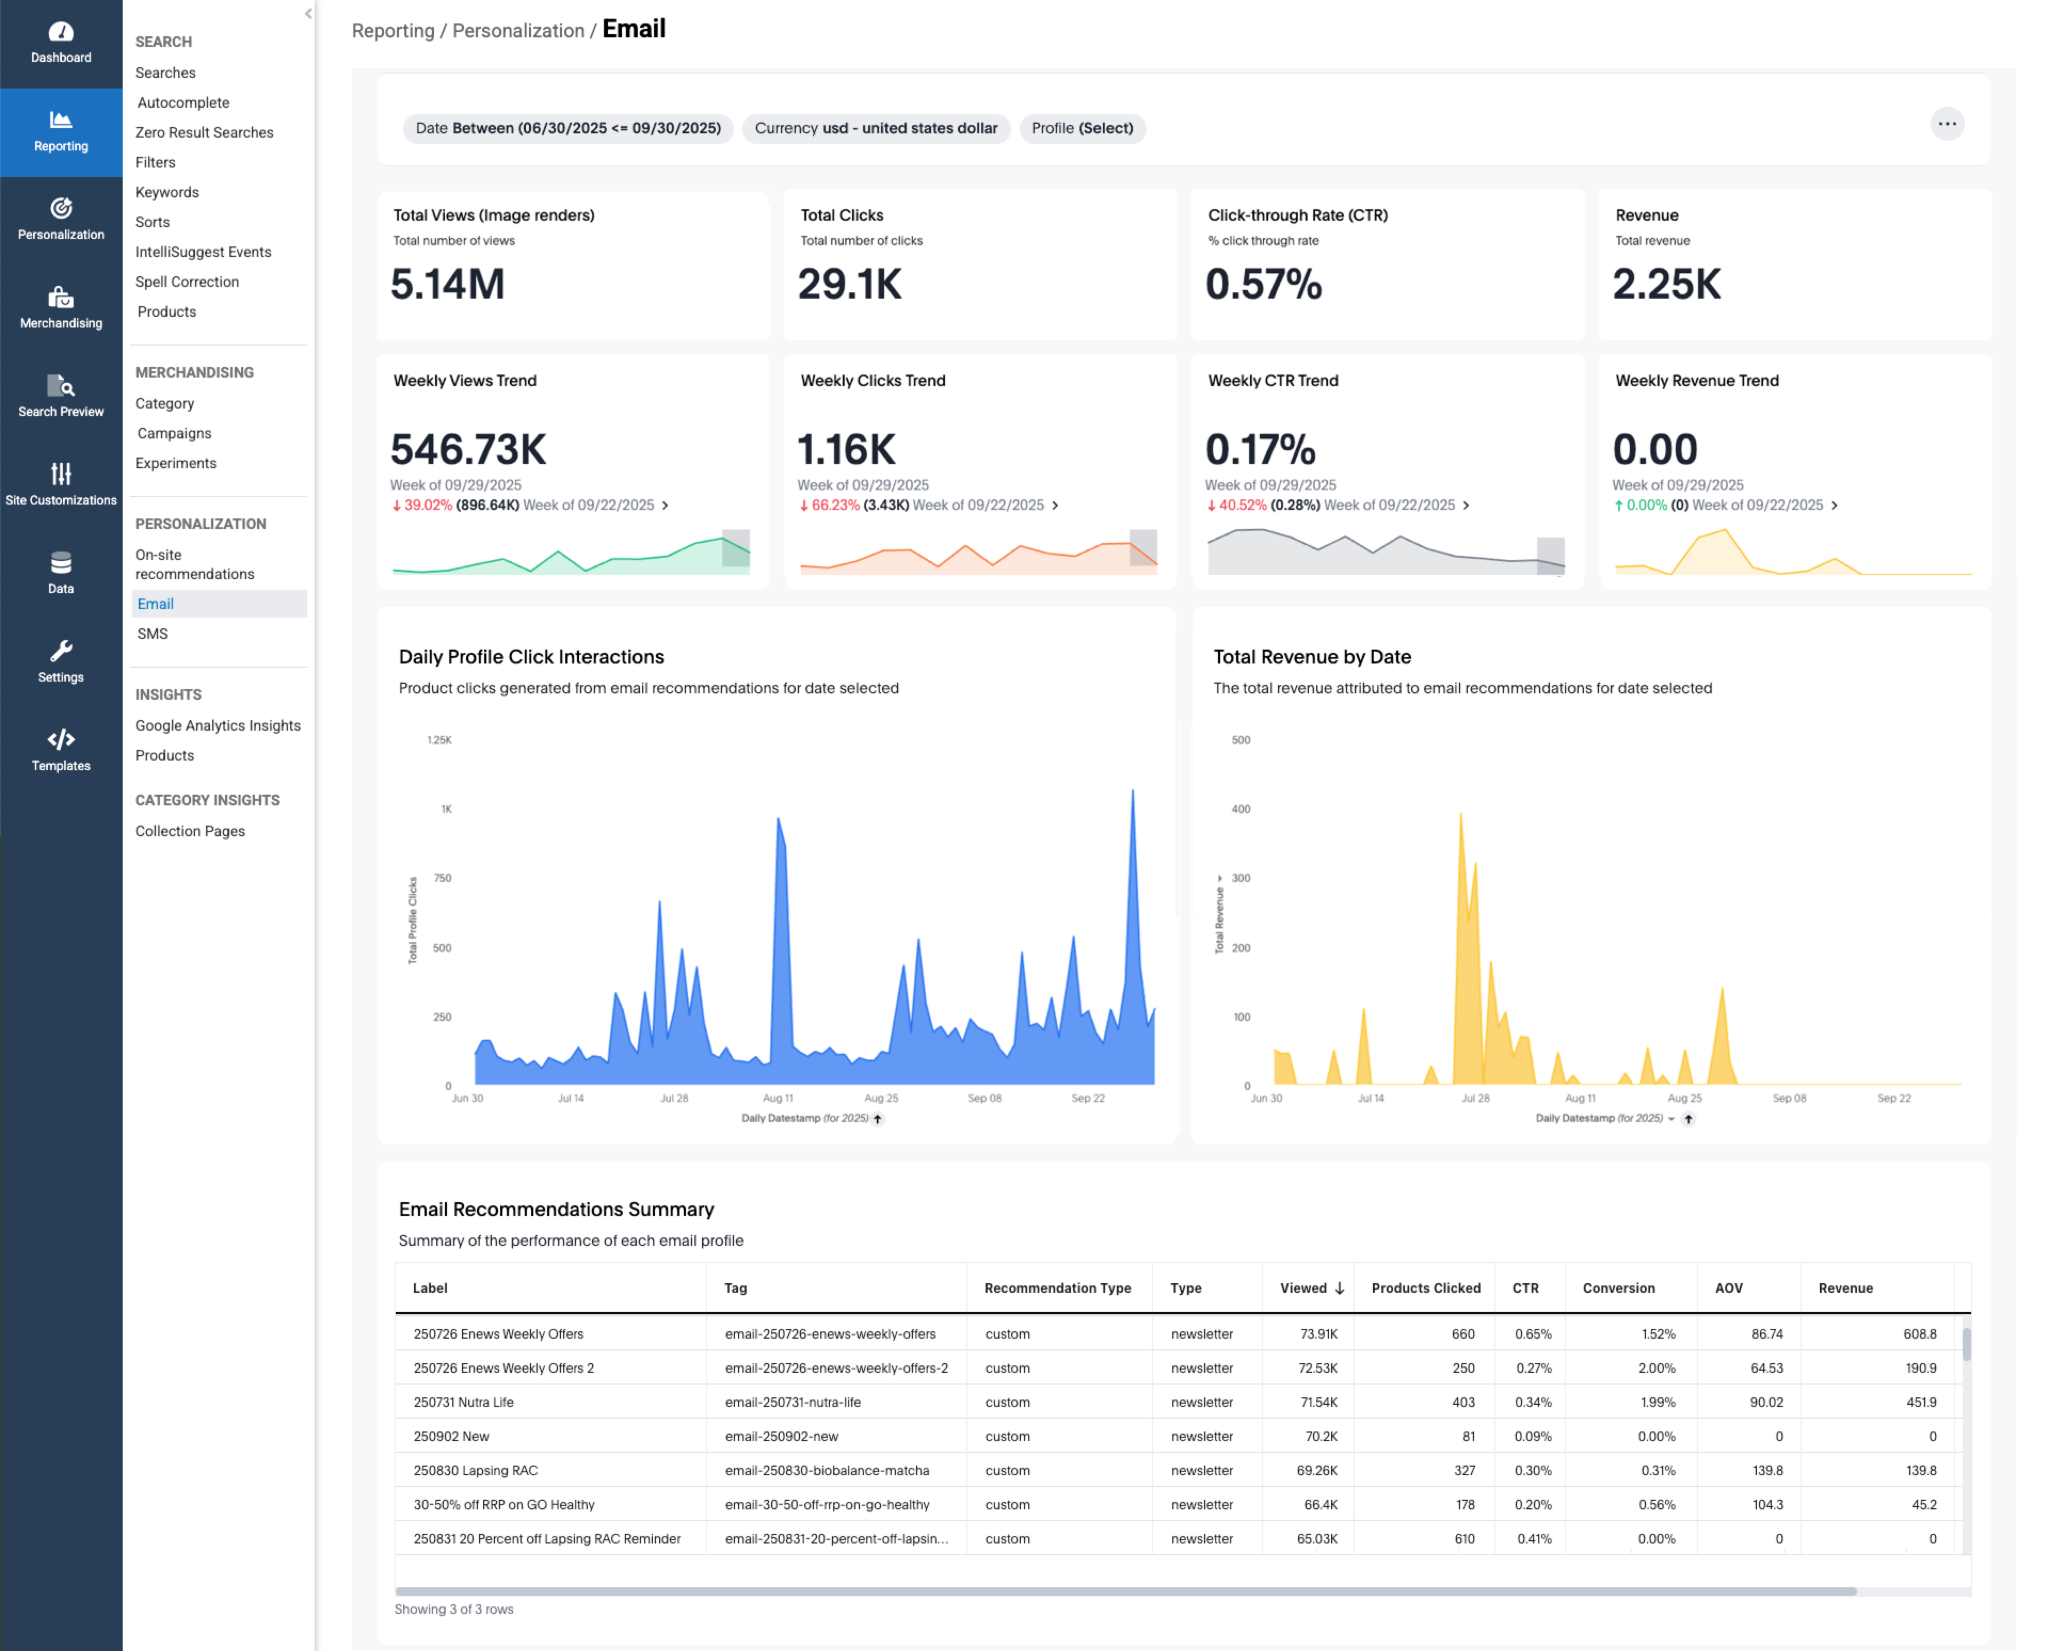Open the Date Between filter chip
Image resolution: width=2048 pixels, height=1651 pixels.
568,128
